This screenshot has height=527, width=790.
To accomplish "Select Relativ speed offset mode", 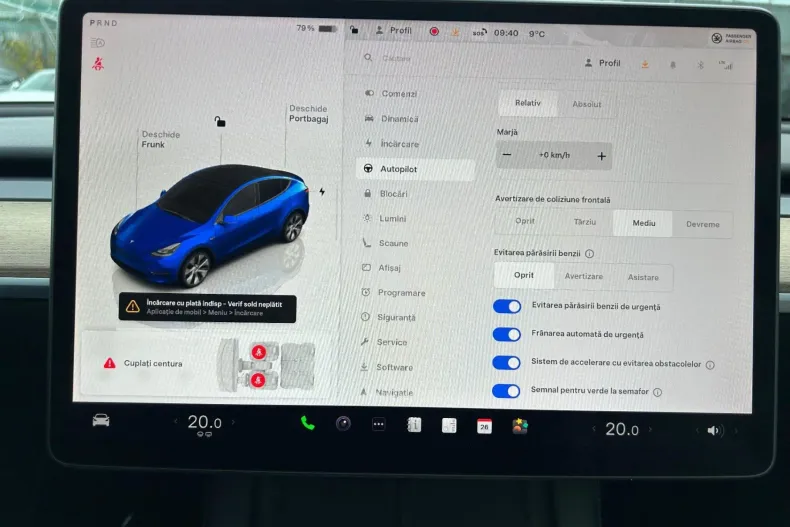I will (528, 103).
